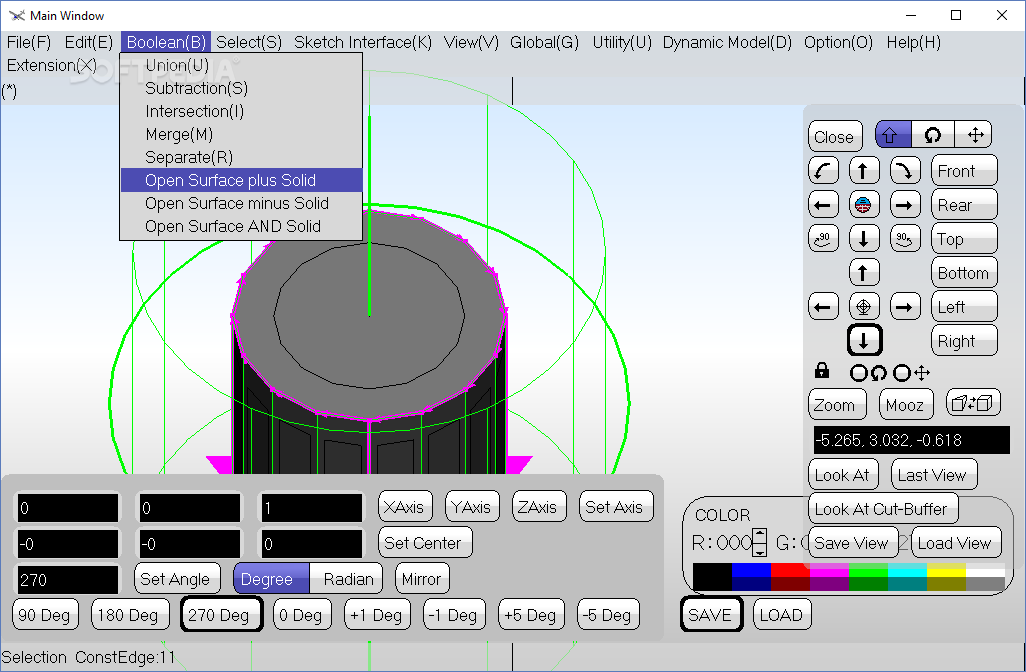
Task: Open the Option(O) menu
Action: [838, 43]
